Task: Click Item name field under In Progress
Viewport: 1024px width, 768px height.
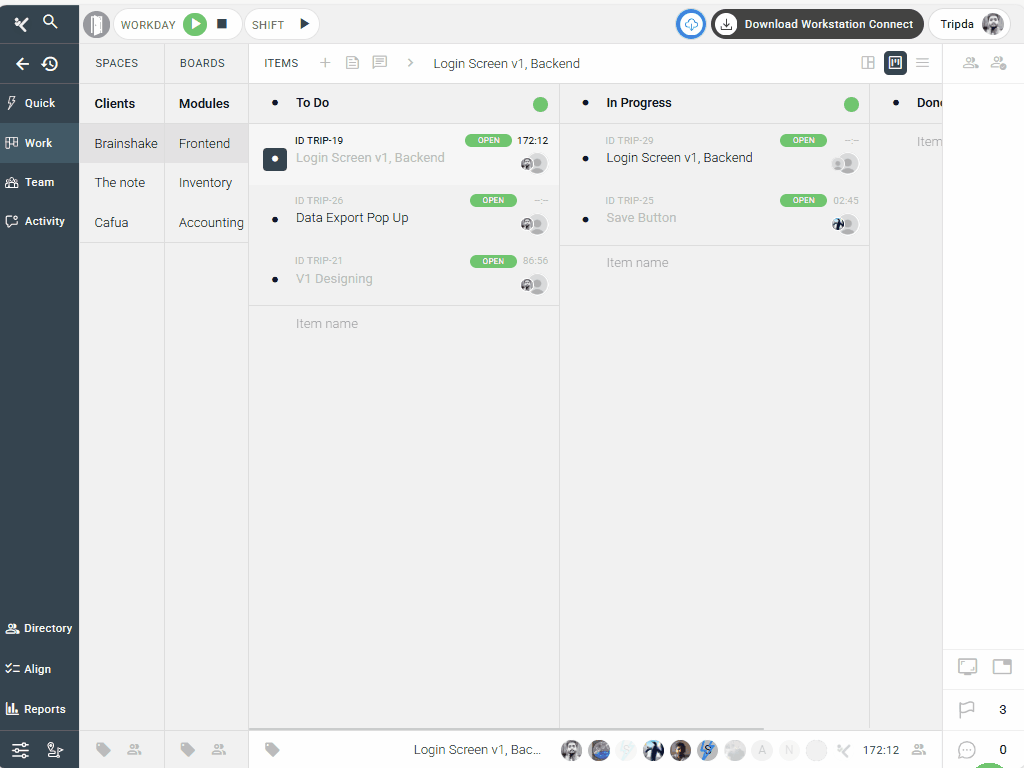Action: tap(637, 263)
